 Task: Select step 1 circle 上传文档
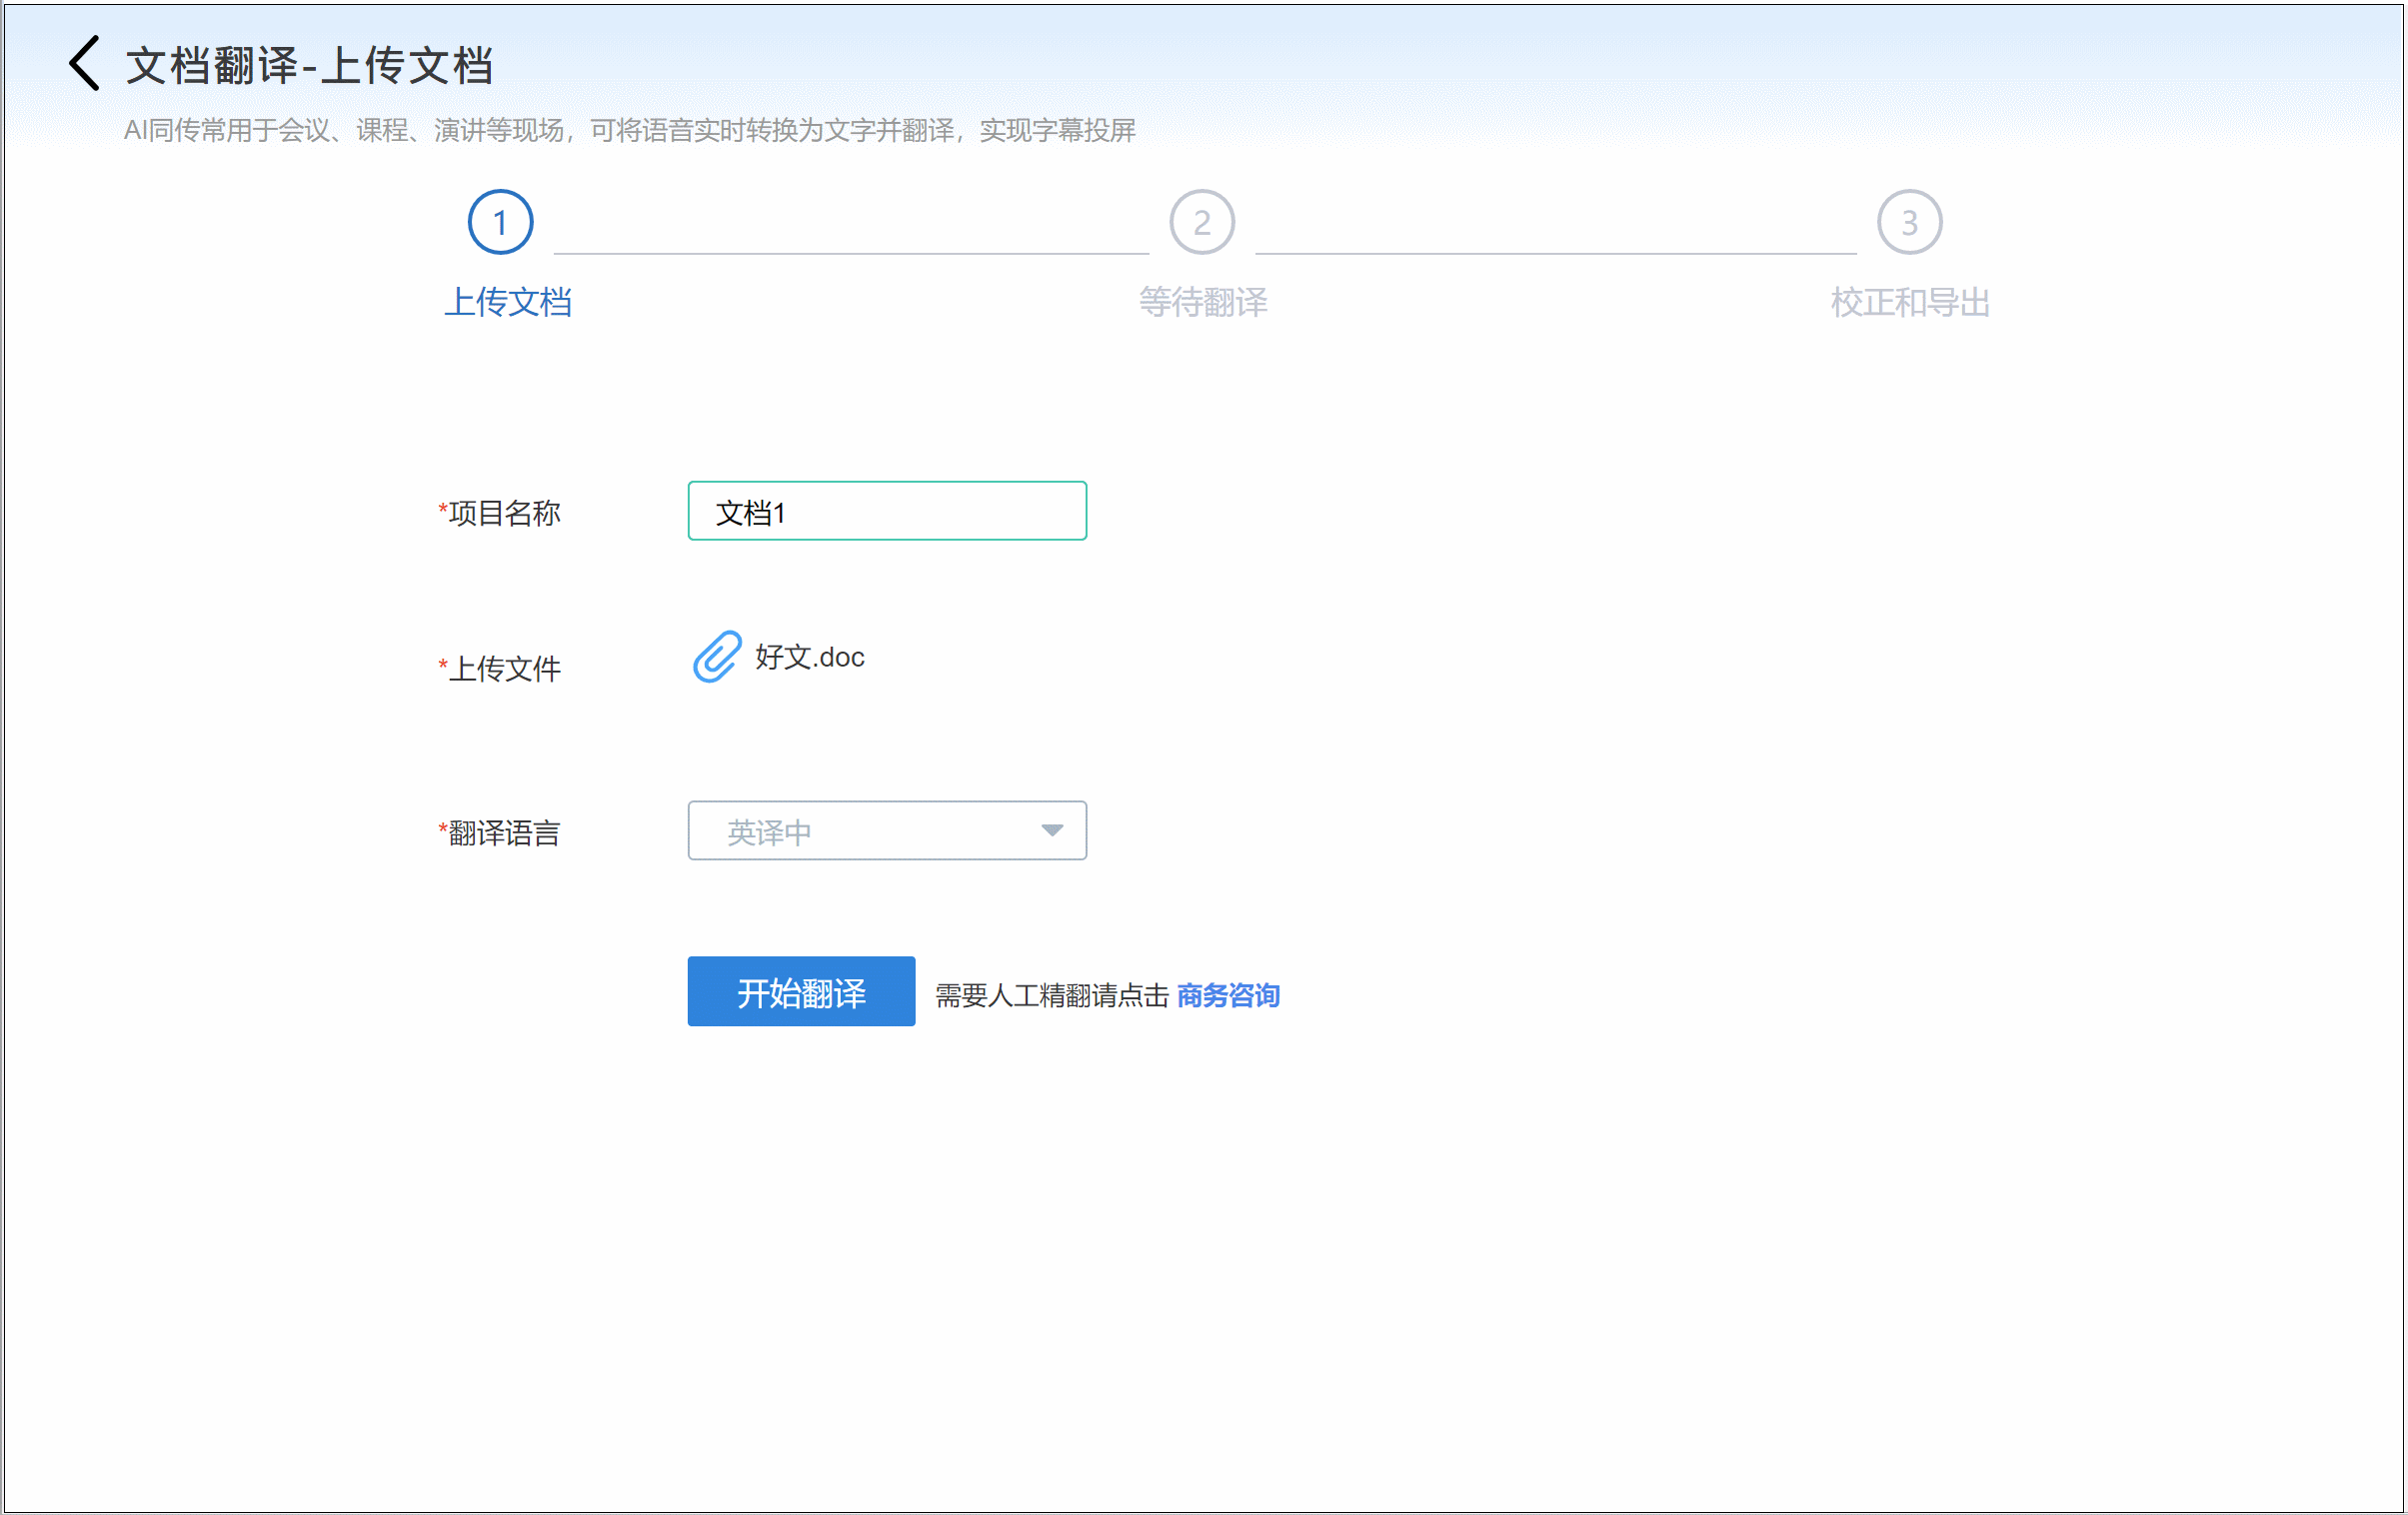[500, 222]
